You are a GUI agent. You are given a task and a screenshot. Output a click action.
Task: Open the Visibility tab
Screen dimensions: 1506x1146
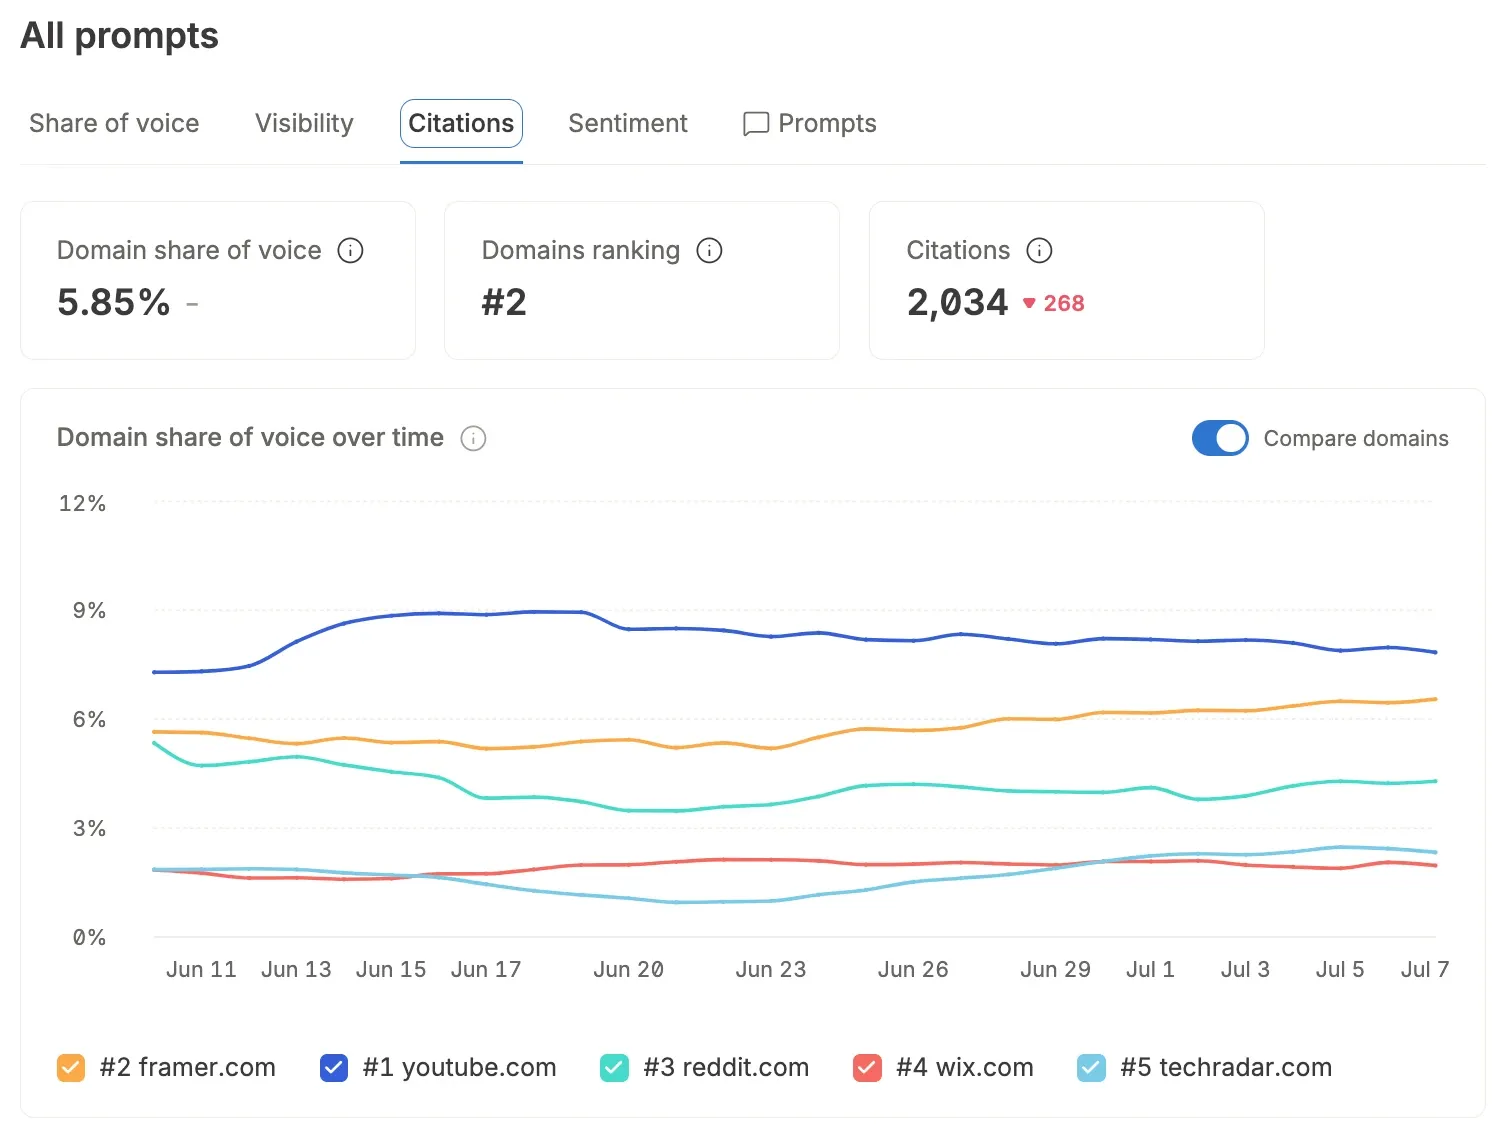coord(304,123)
